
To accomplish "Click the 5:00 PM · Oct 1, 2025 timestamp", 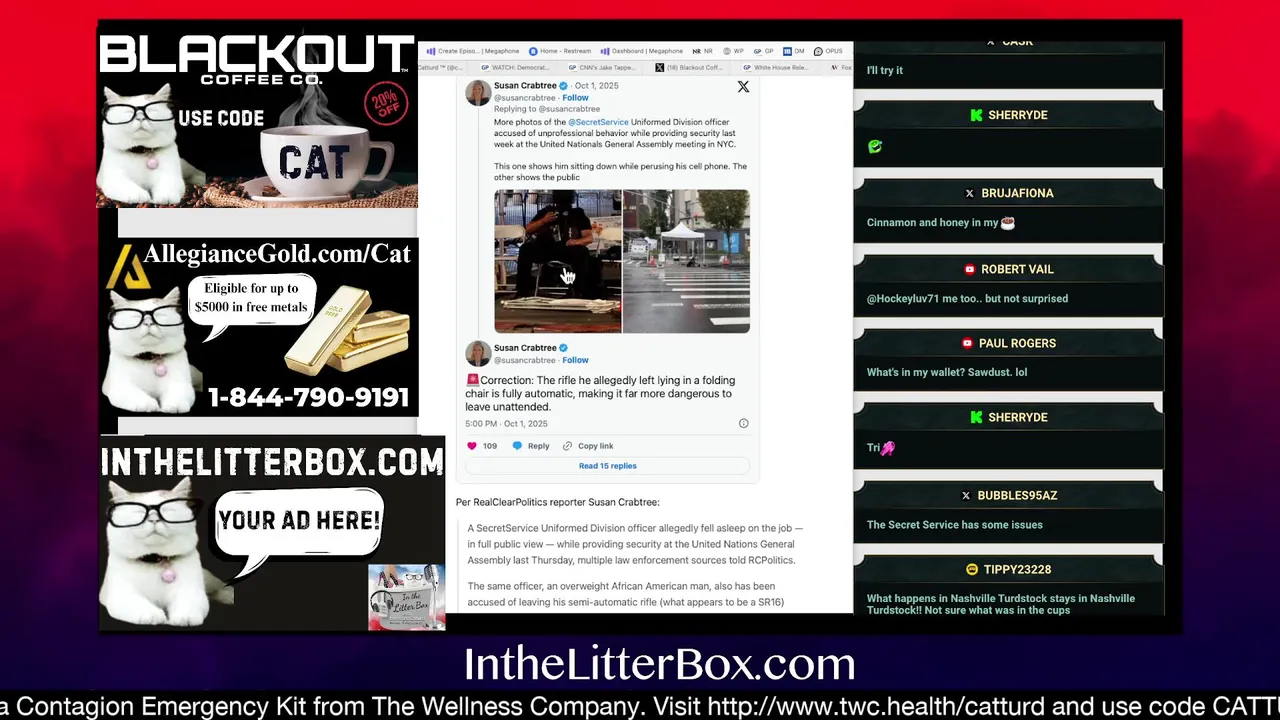I will point(506,424).
